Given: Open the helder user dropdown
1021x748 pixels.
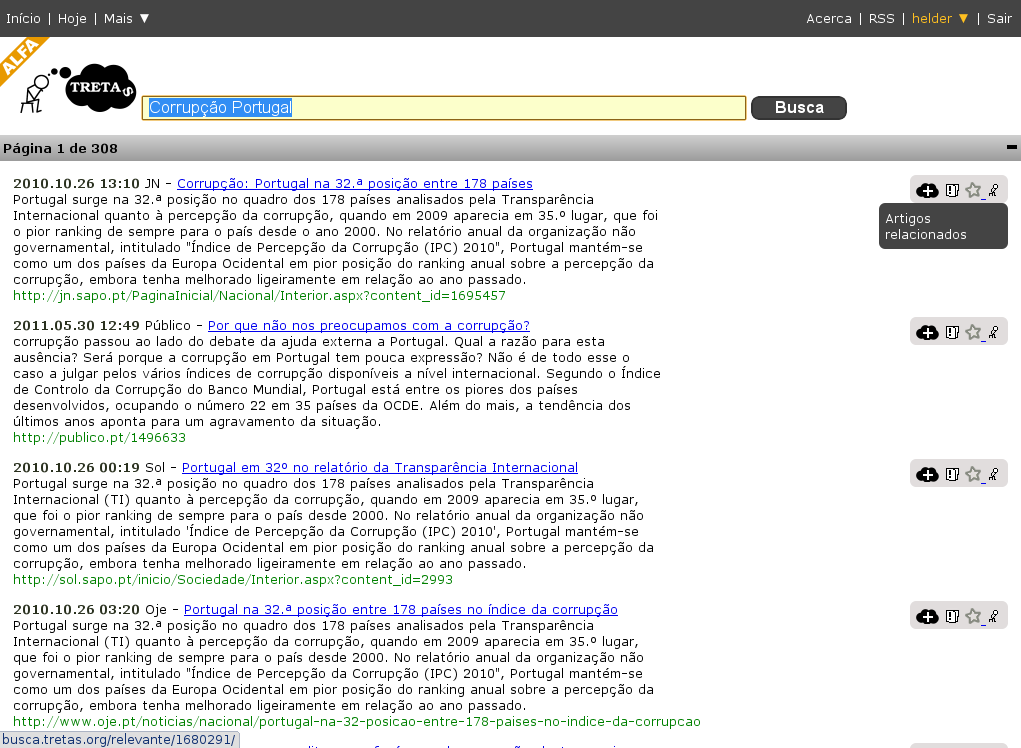Looking at the screenshot, I should (x=940, y=18).
